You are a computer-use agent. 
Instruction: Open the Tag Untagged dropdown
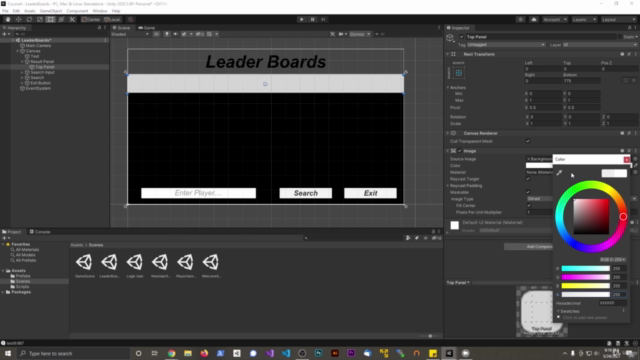(x=506, y=44)
